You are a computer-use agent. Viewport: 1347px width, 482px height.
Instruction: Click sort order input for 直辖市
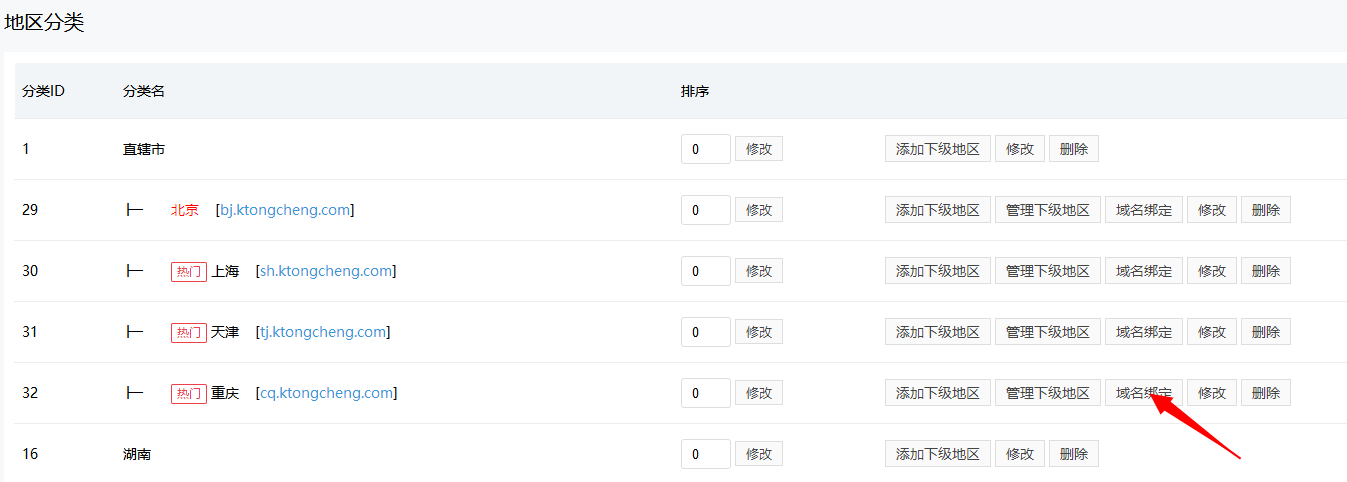pyautogui.click(x=705, y=149)
